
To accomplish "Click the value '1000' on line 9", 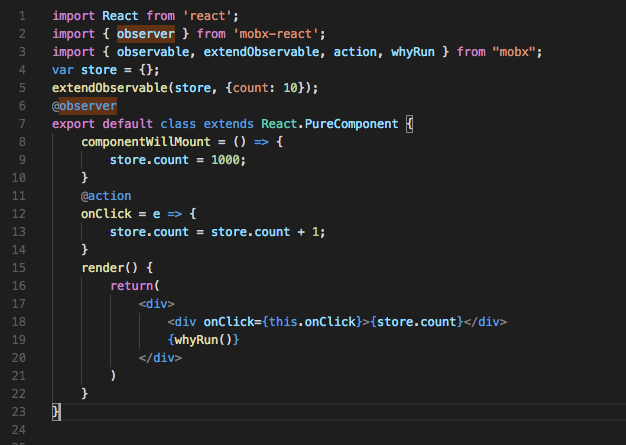I will 225,160.
